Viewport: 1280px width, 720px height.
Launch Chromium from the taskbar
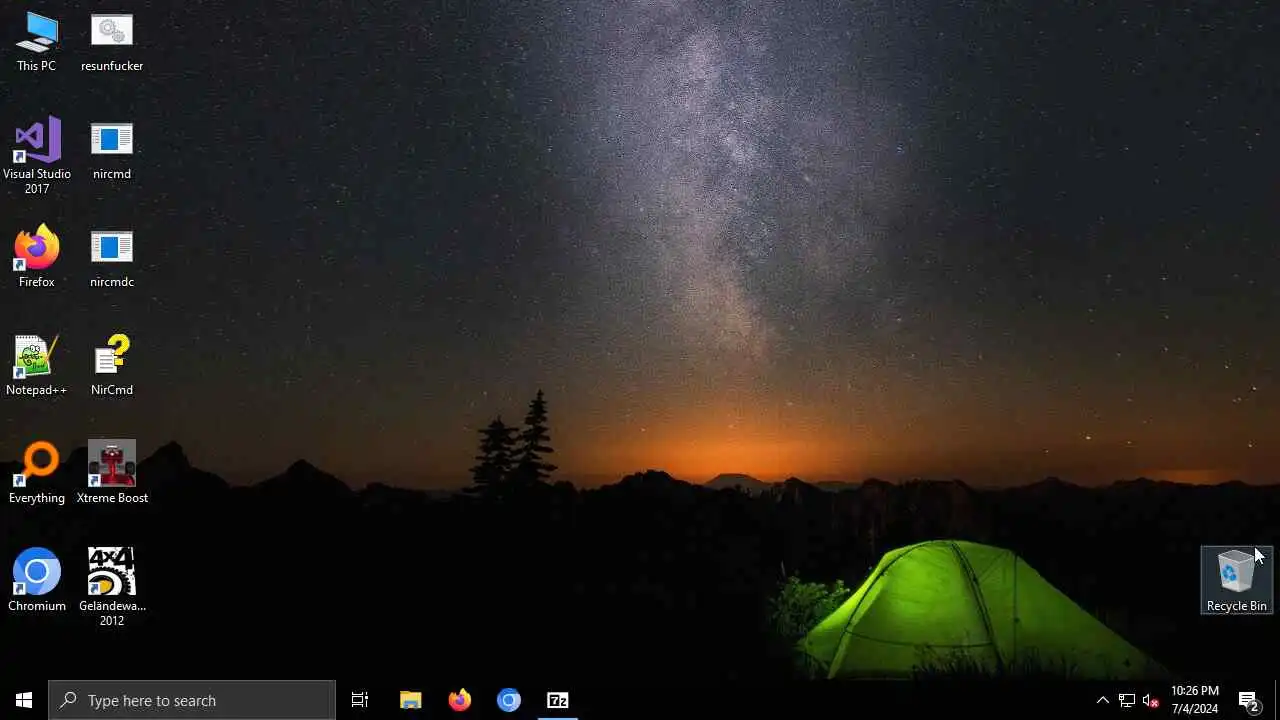click(509, 700)
